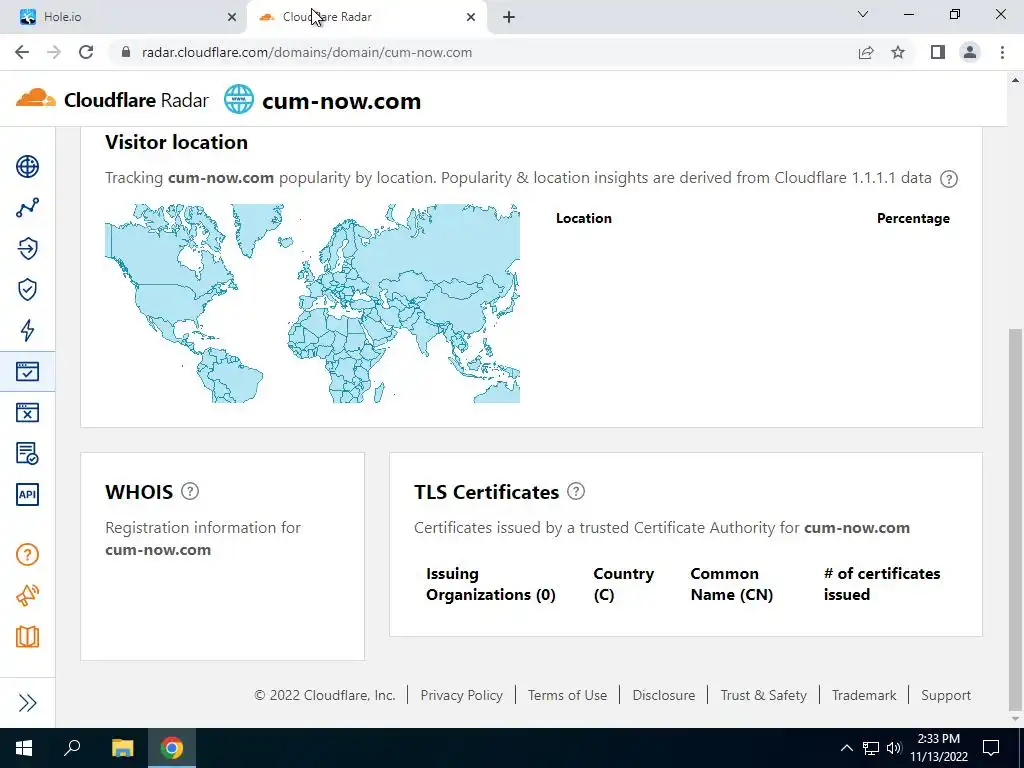Open the window with X outage icon

27,412
